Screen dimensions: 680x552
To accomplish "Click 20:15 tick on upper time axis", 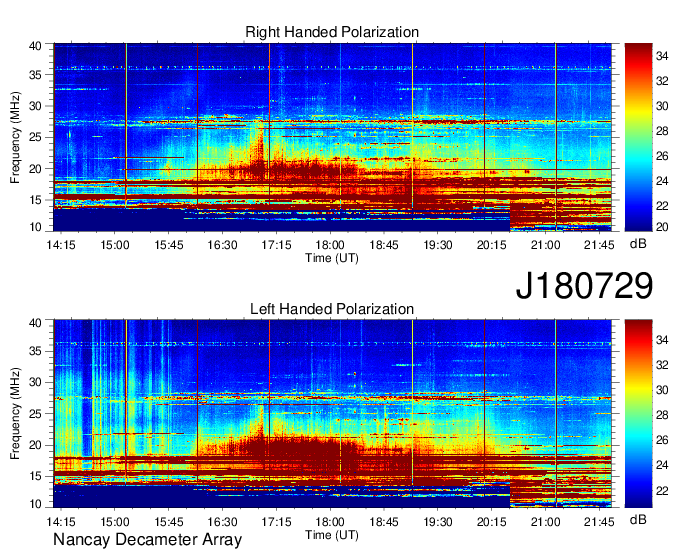I will click(x=492, y=245).
